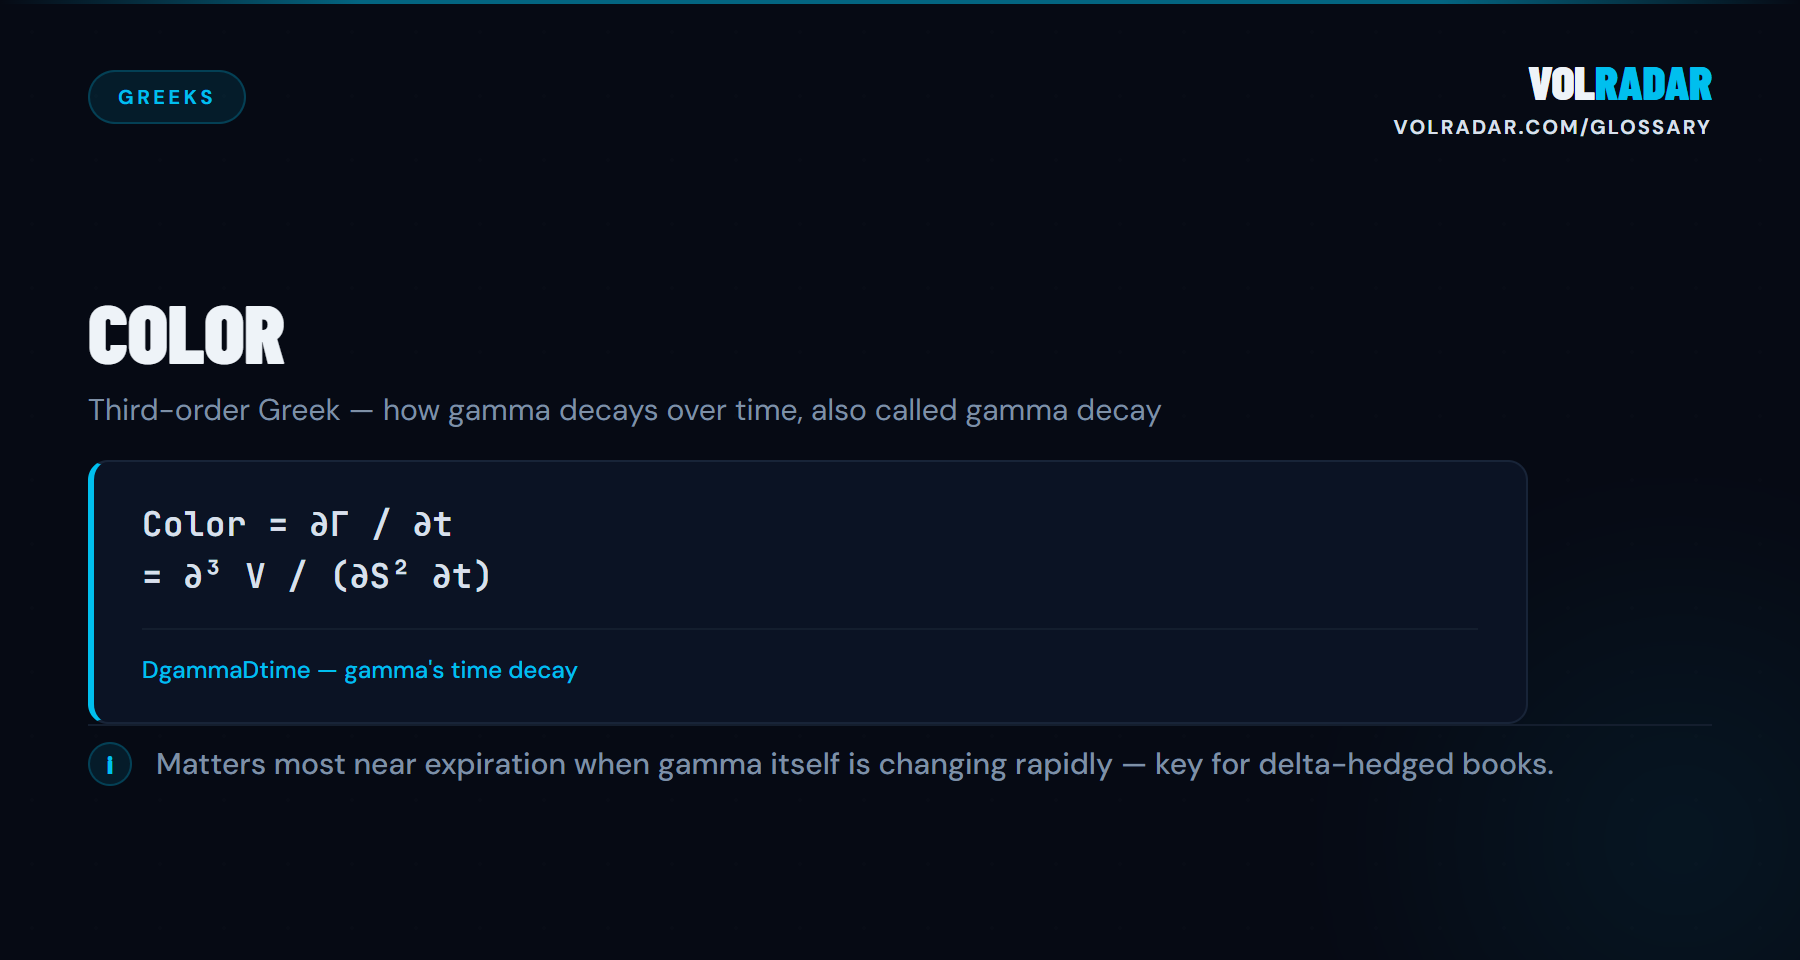Click the V symbol in the formula

(x=256, y=576)
